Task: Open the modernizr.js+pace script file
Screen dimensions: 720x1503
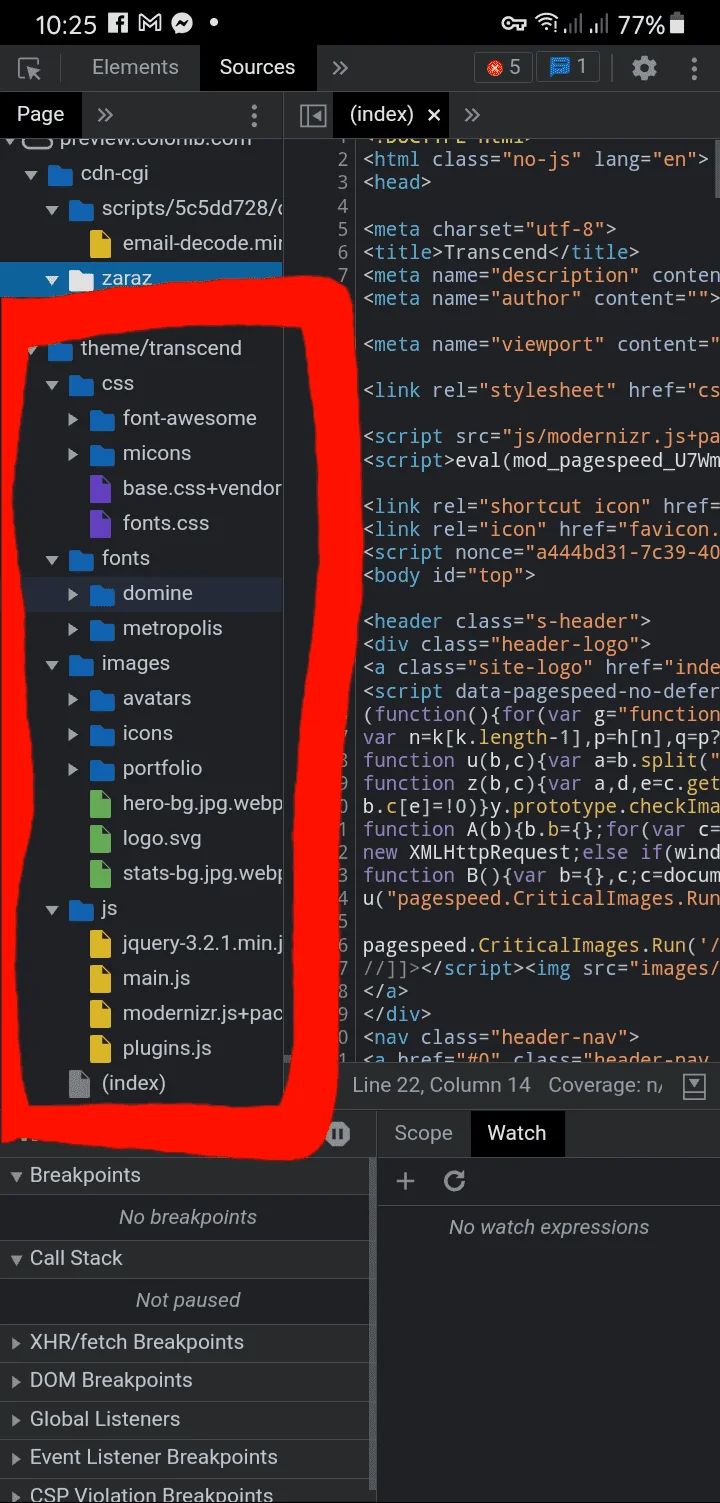Action: click(x=186, y=1014)
